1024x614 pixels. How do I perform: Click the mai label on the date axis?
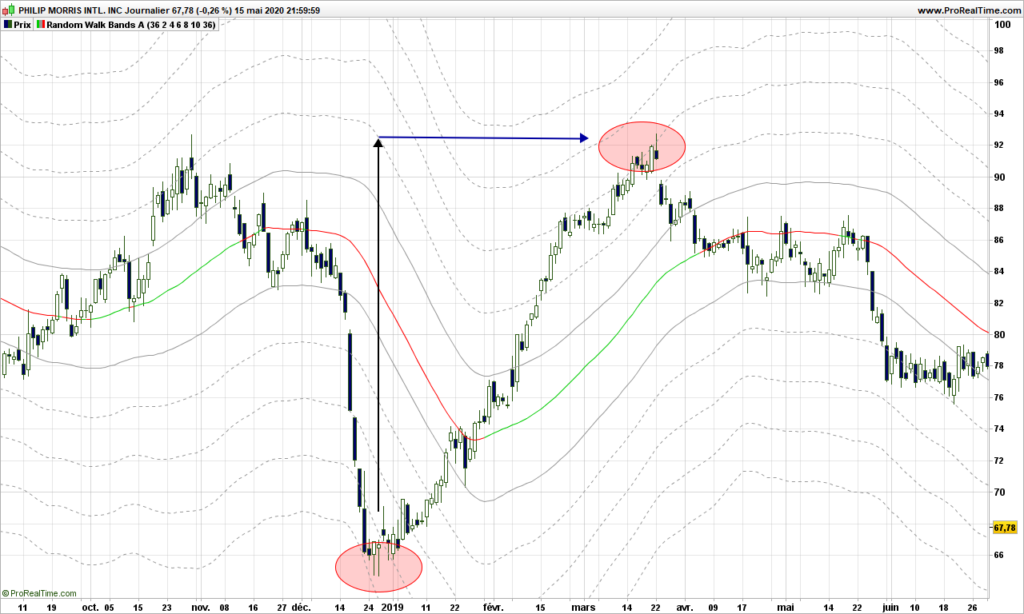click(785, 607)
